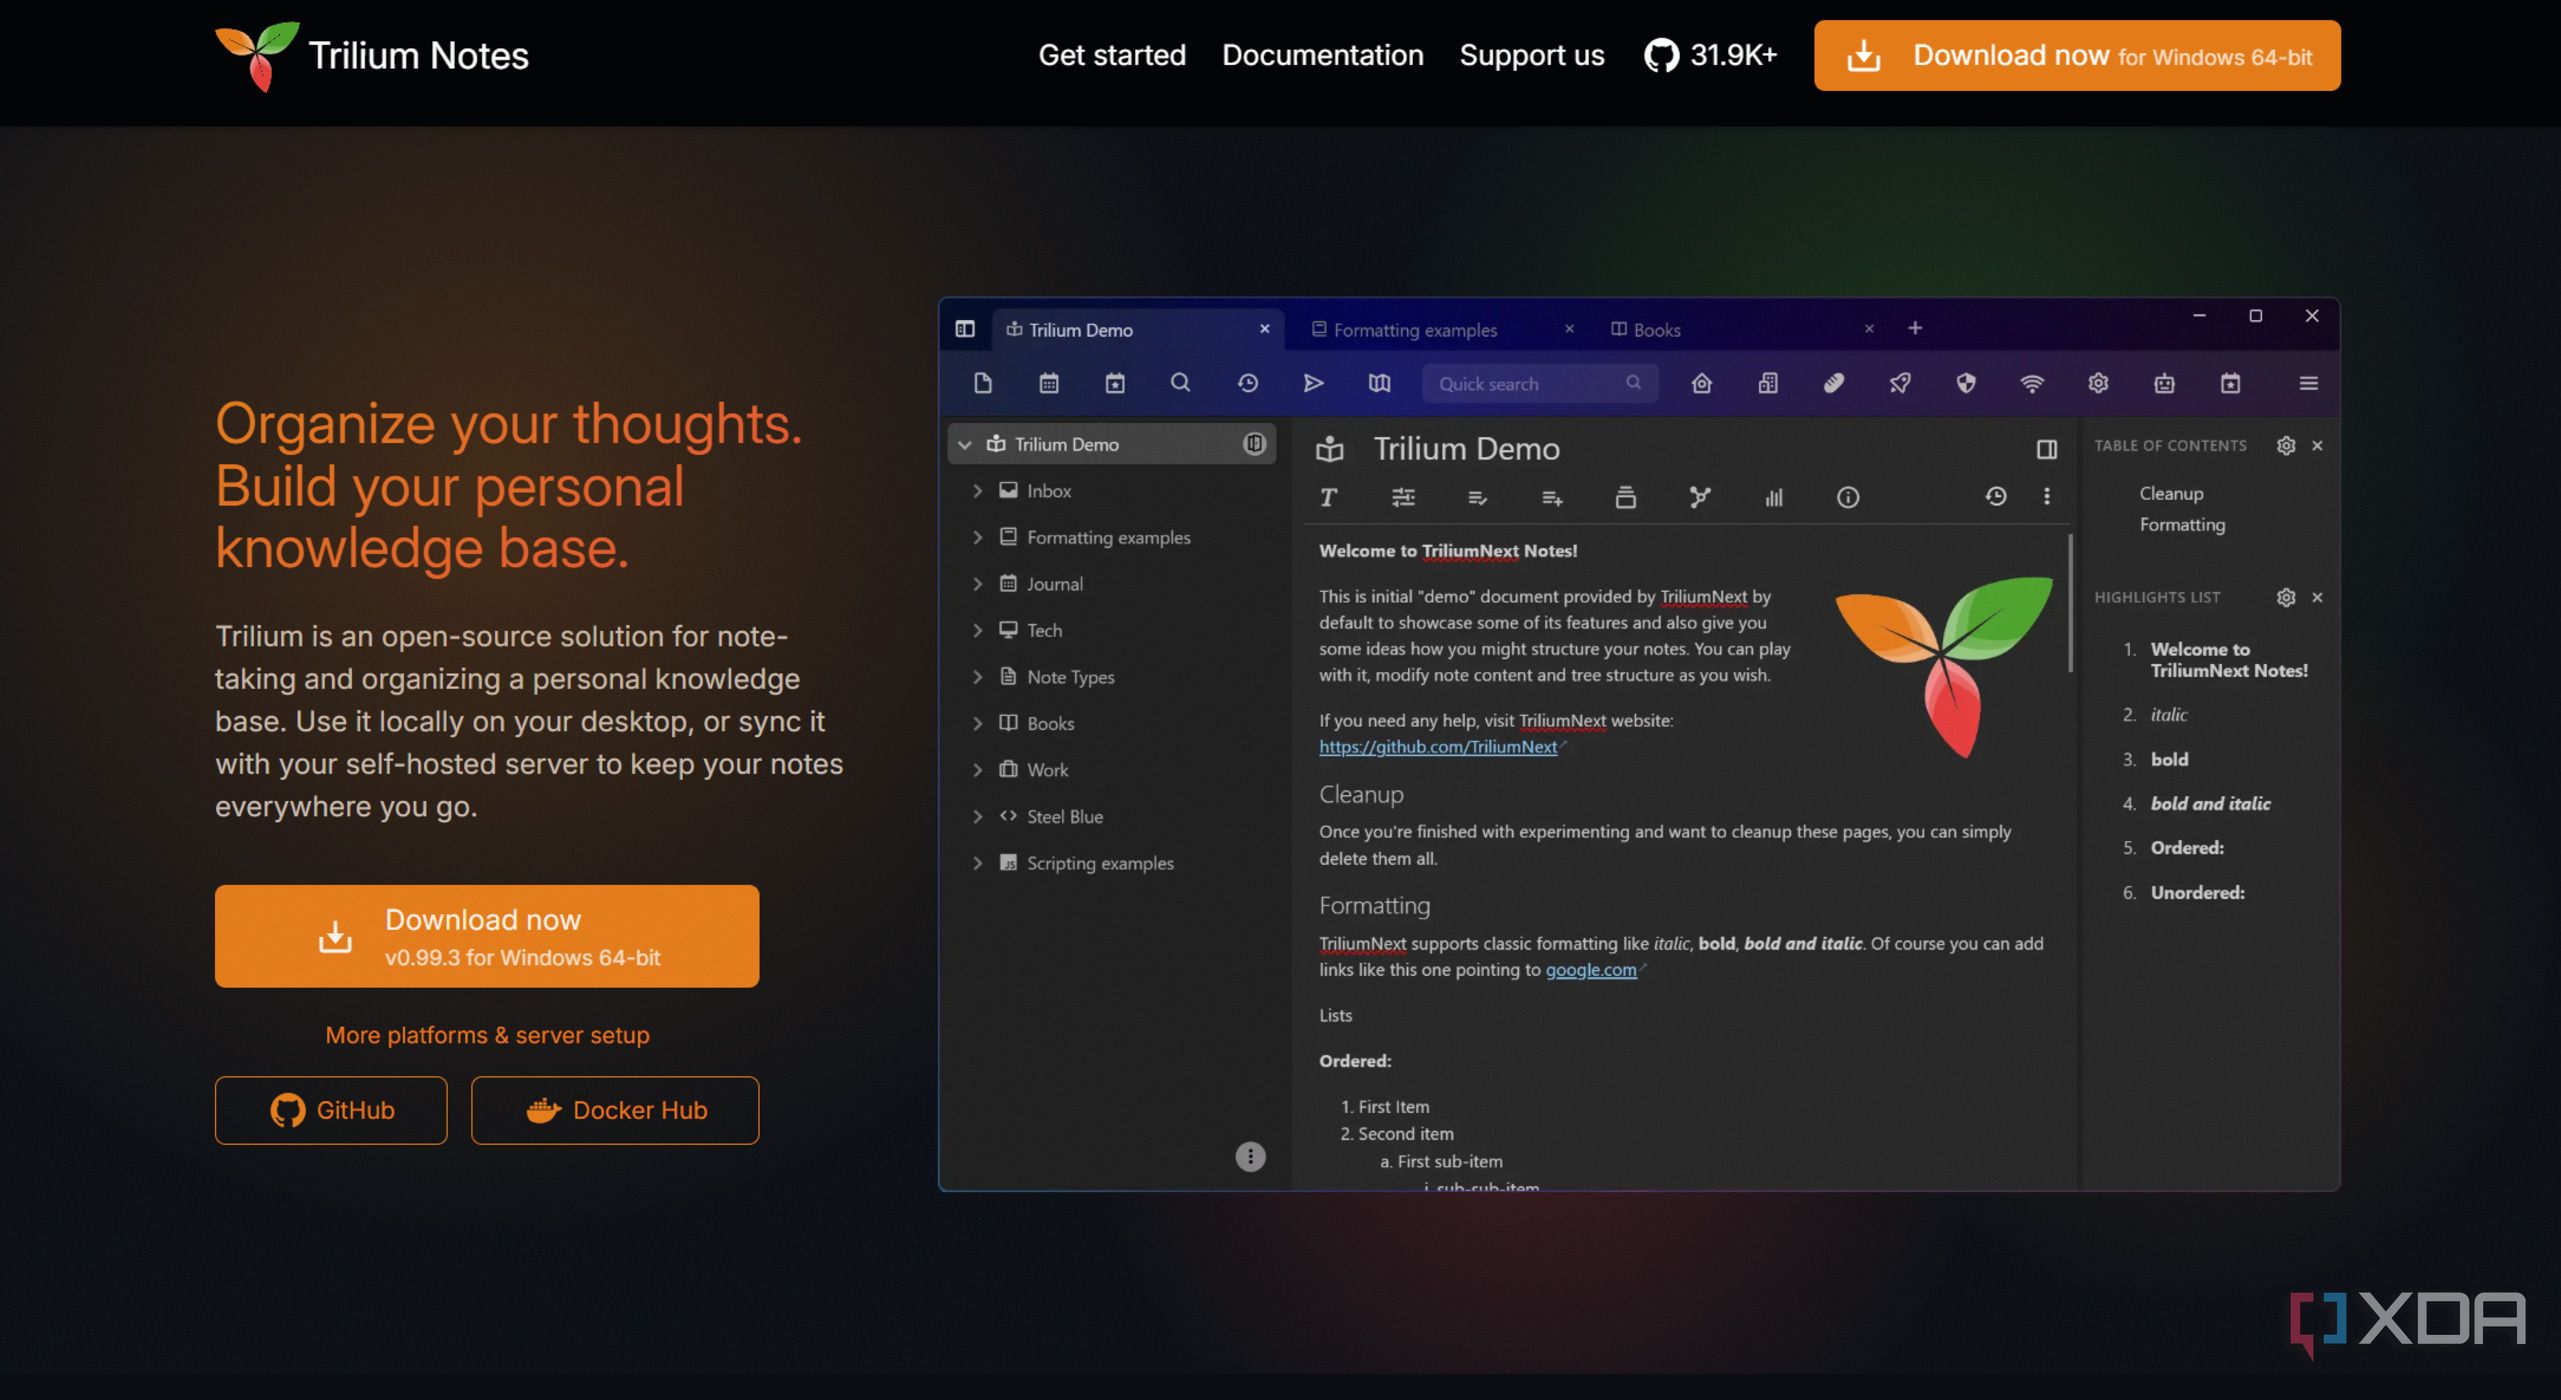
Task: Click the Text format T icon in ribbon
Action: [1328, 497]
